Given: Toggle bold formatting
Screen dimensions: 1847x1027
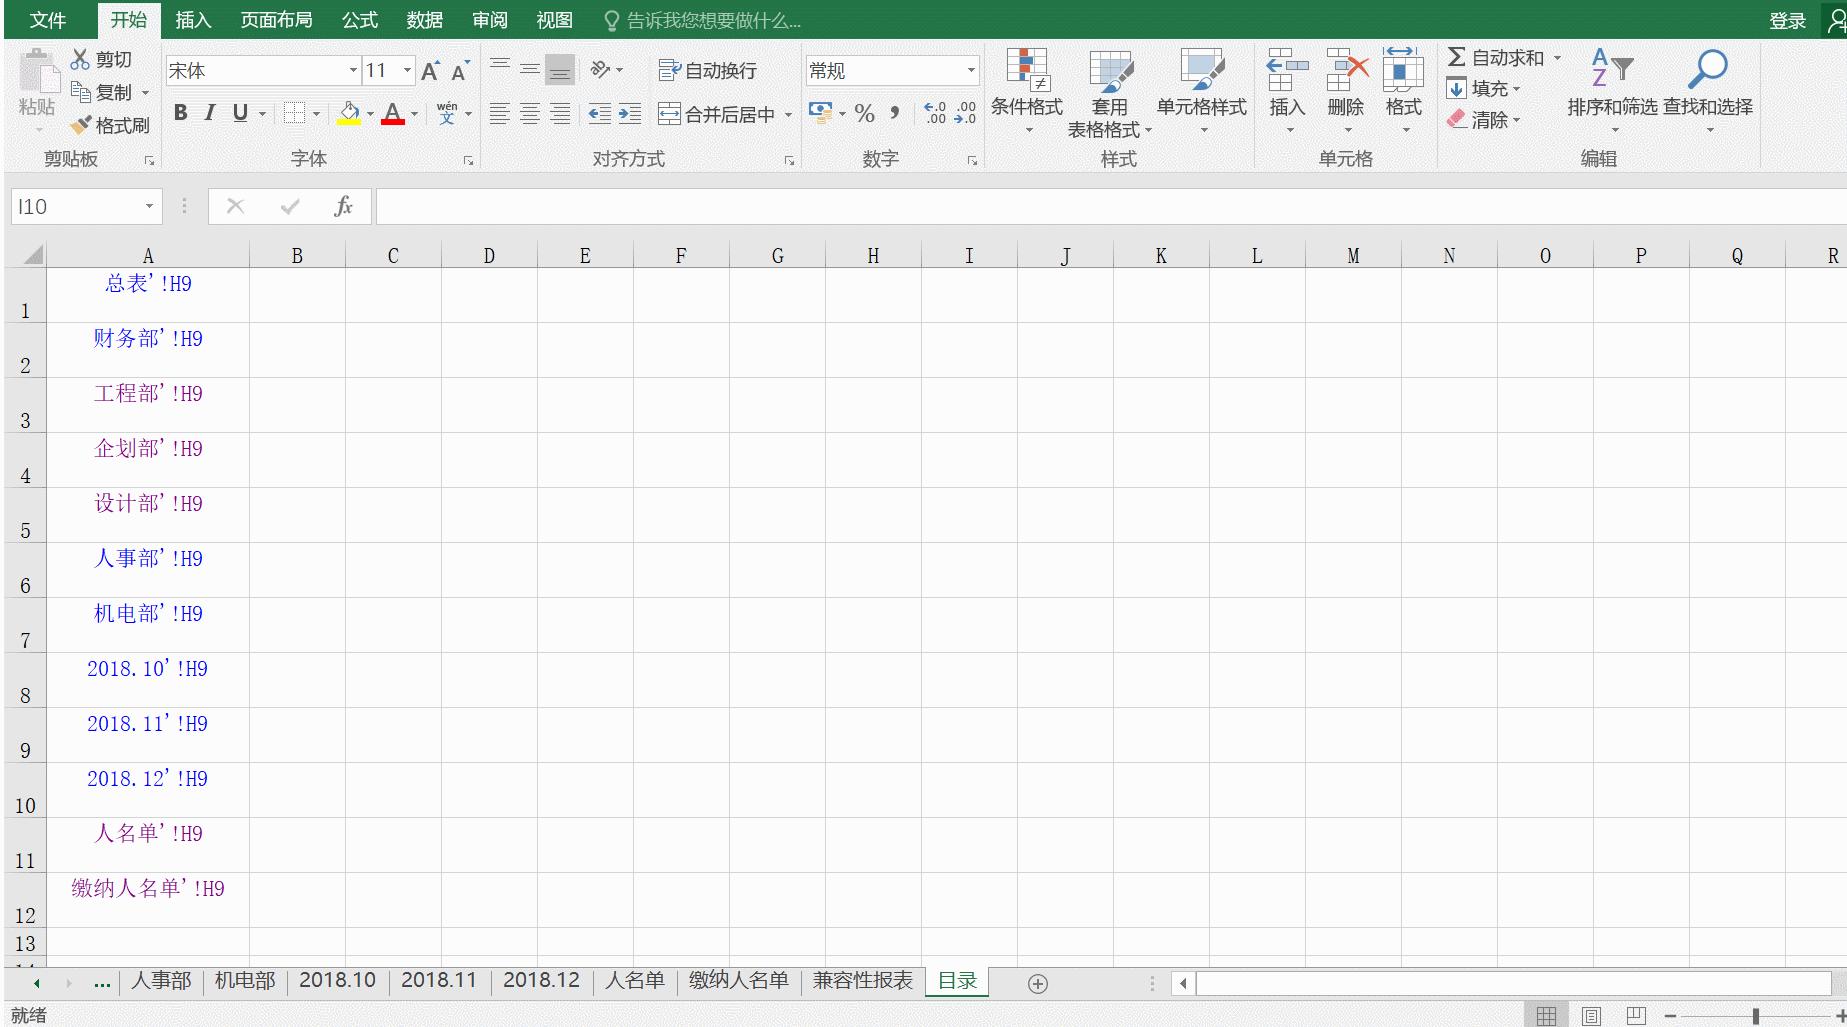Looking at the screenshot, I should pos(179,112).
